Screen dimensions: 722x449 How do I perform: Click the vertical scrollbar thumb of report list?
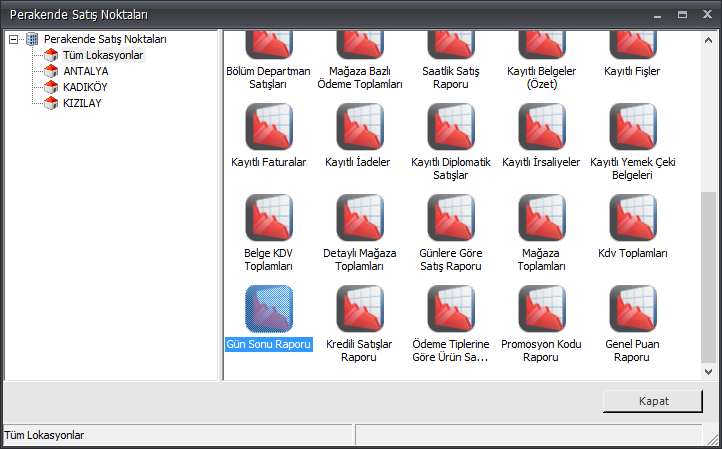(x=708, y=277)
